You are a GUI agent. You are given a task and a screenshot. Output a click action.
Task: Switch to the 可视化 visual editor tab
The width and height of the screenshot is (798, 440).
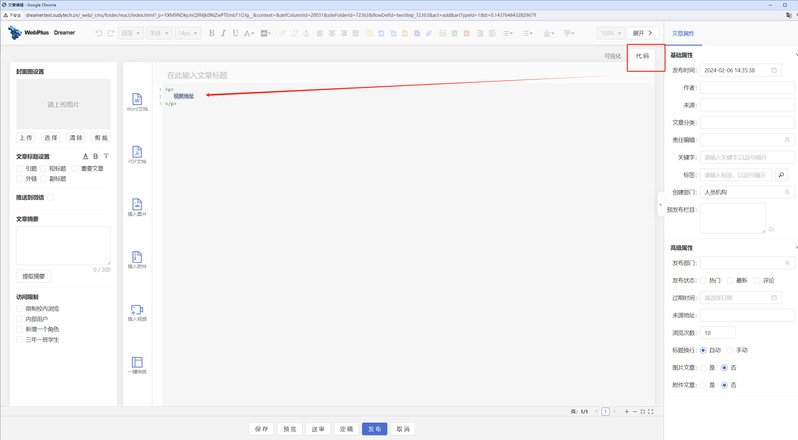[x=612, y=56]
